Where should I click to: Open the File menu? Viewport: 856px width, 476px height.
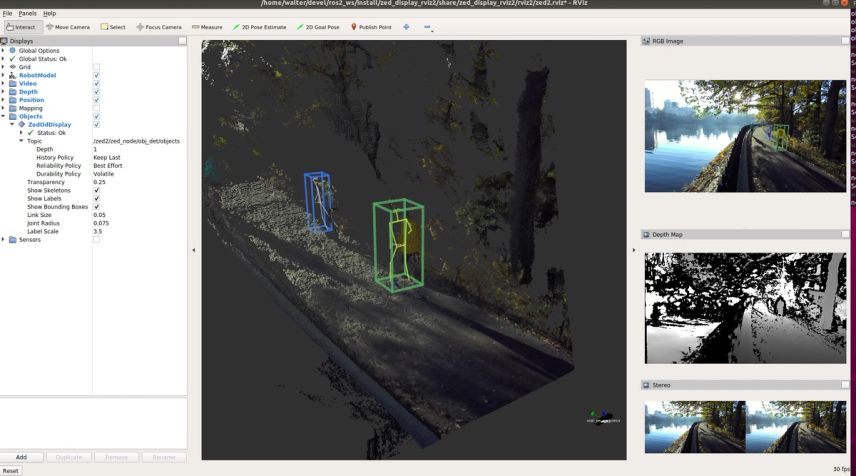tap(7, 13)
